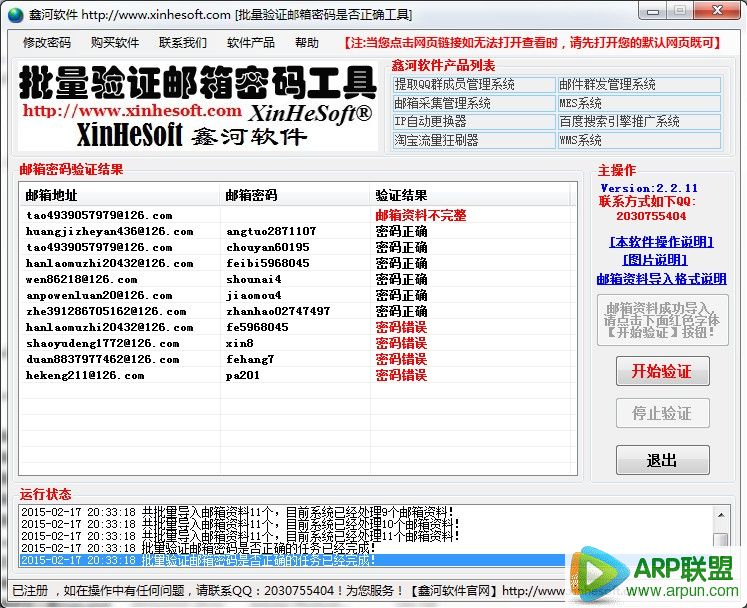
Task: Open the 修改密码 menu
Action: 47,43
